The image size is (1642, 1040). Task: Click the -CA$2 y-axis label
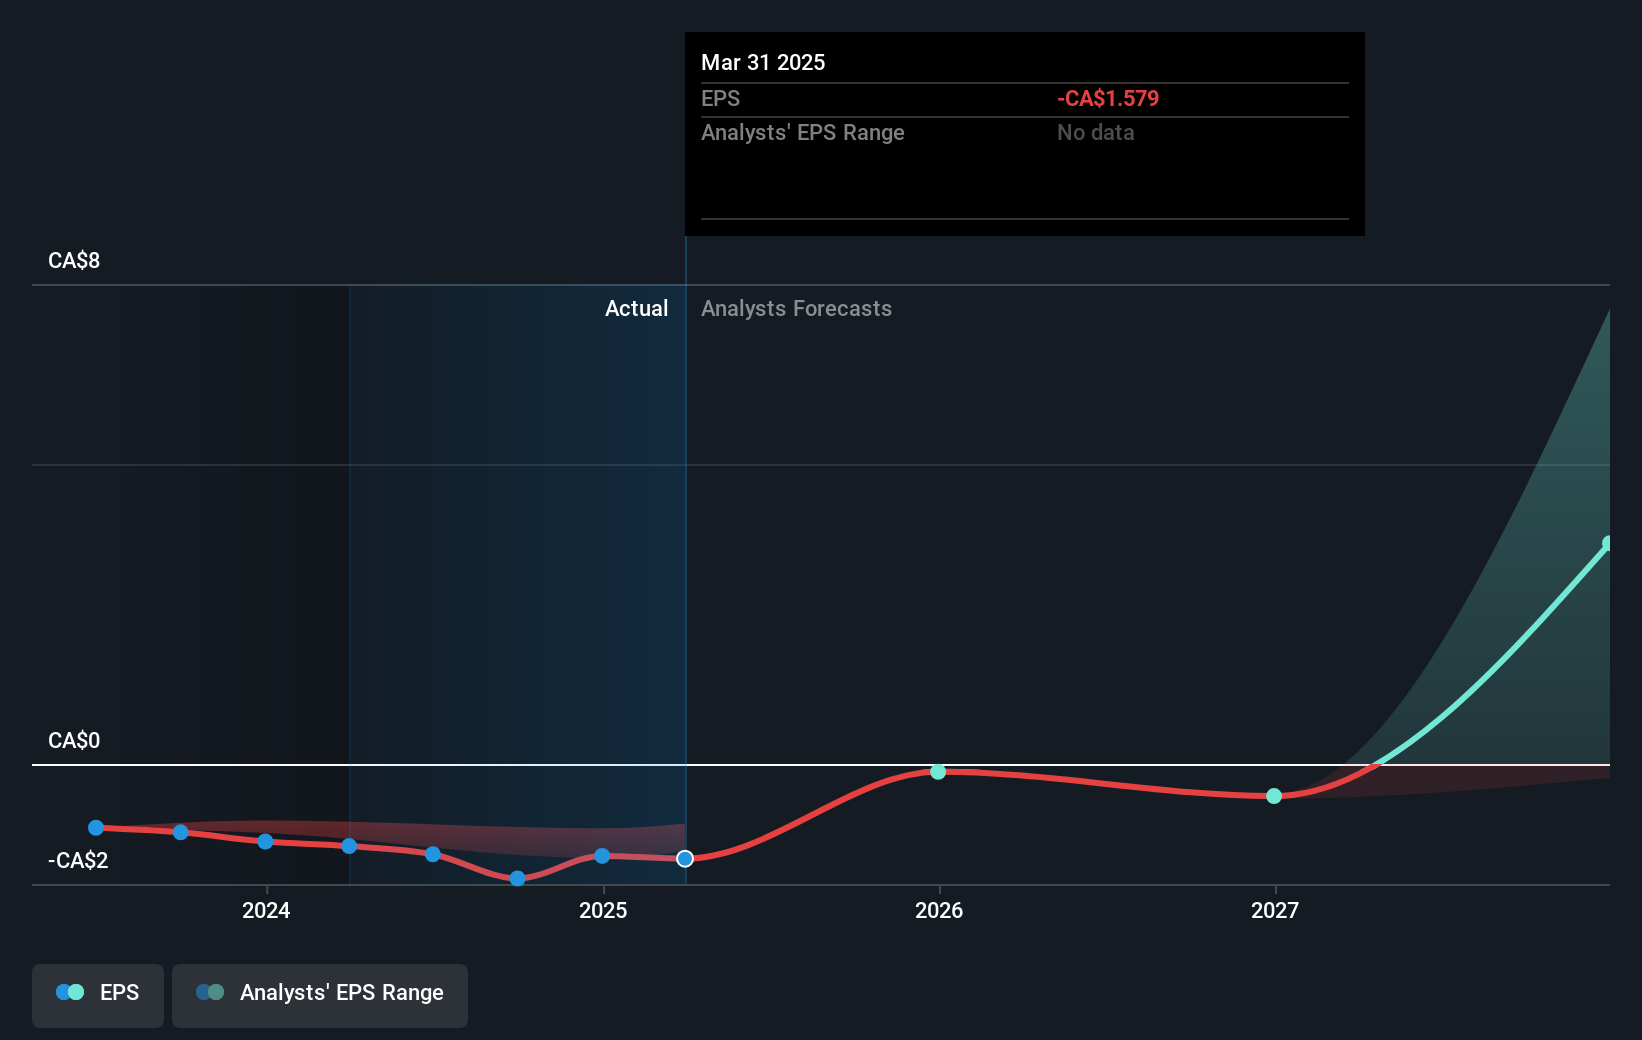78,861
